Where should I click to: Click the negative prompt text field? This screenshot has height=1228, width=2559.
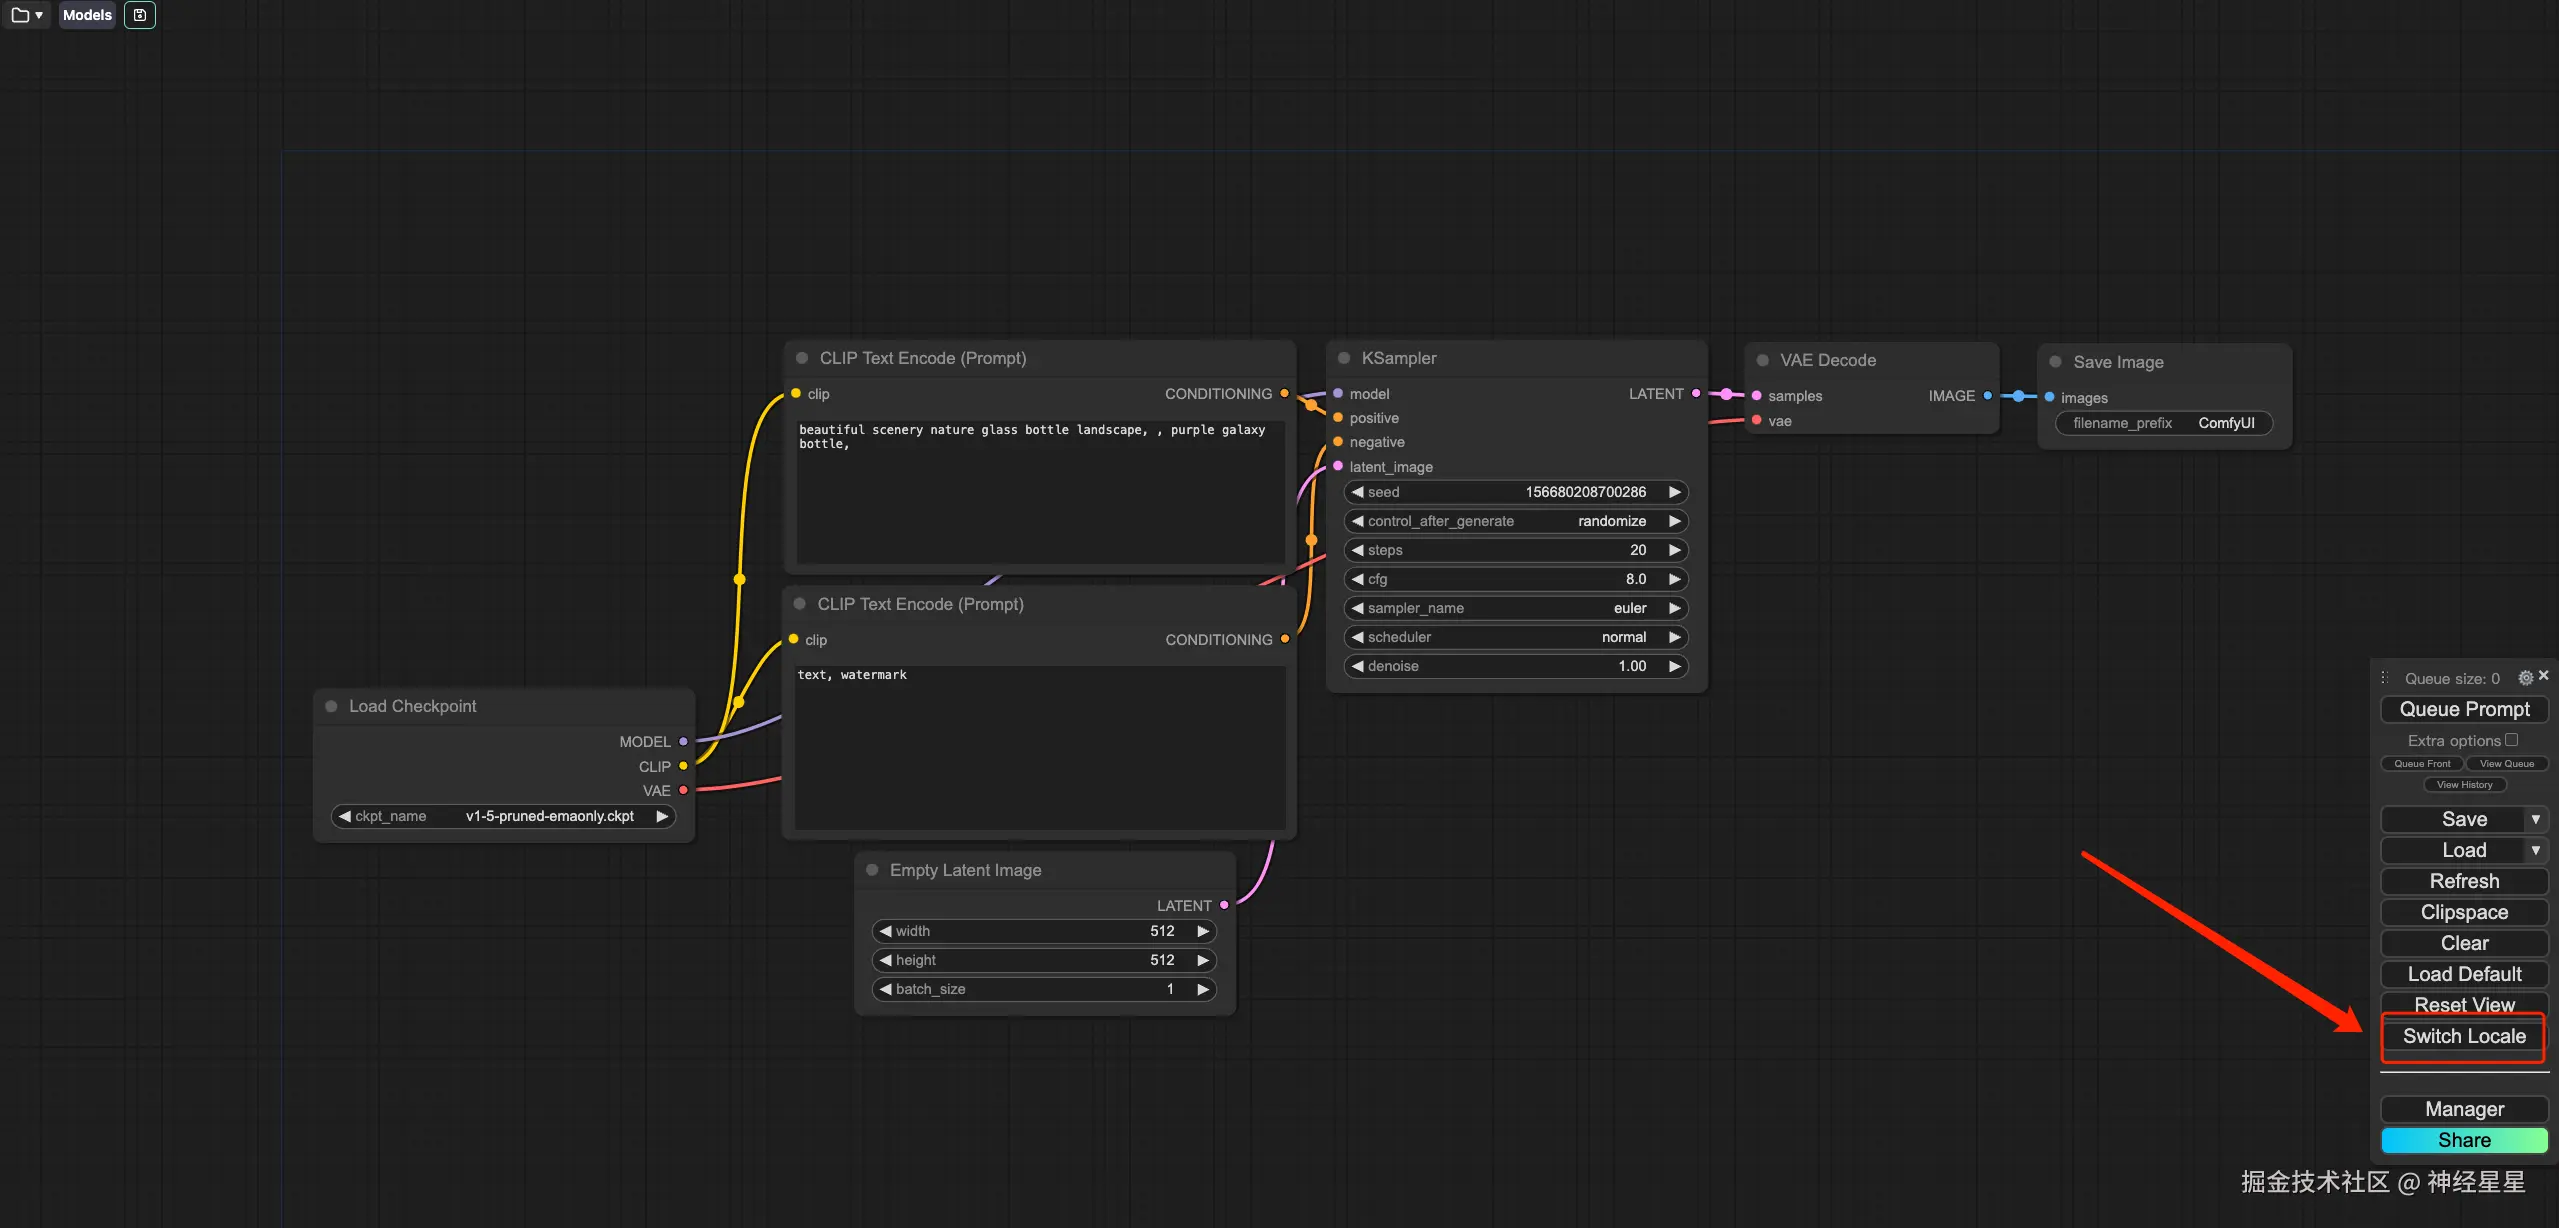pos(1040,745)
